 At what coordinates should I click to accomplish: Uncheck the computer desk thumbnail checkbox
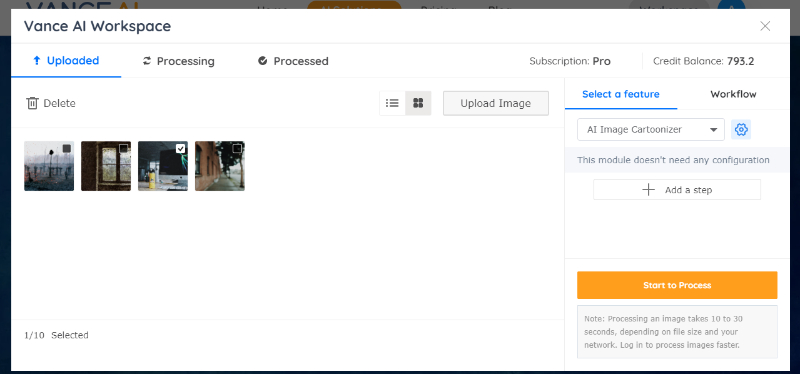coord(181,148)
